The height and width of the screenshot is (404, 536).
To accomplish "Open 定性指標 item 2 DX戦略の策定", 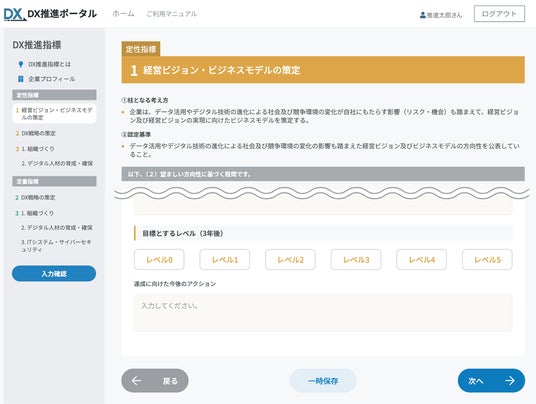I will coord(36,133).
